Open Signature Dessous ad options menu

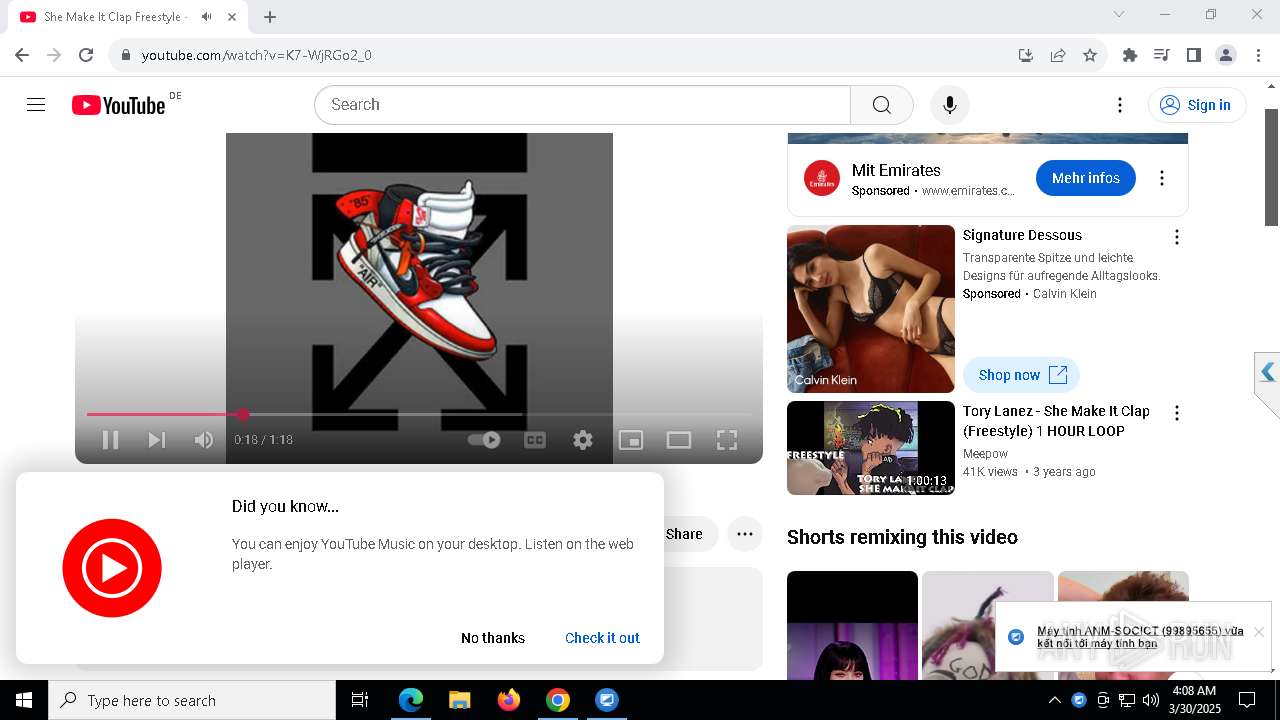(1177, 237)
